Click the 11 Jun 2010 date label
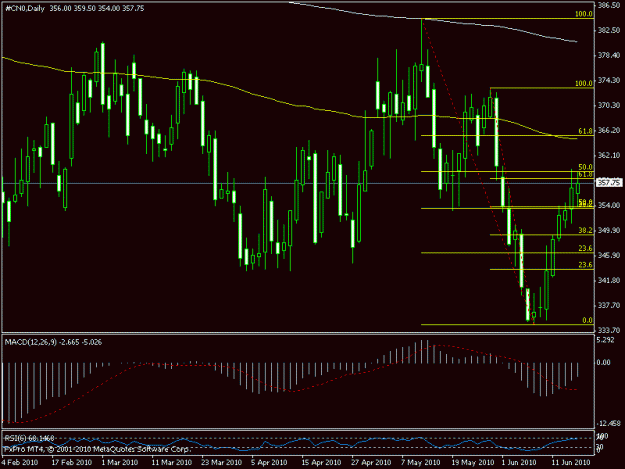 click(571, 462)
